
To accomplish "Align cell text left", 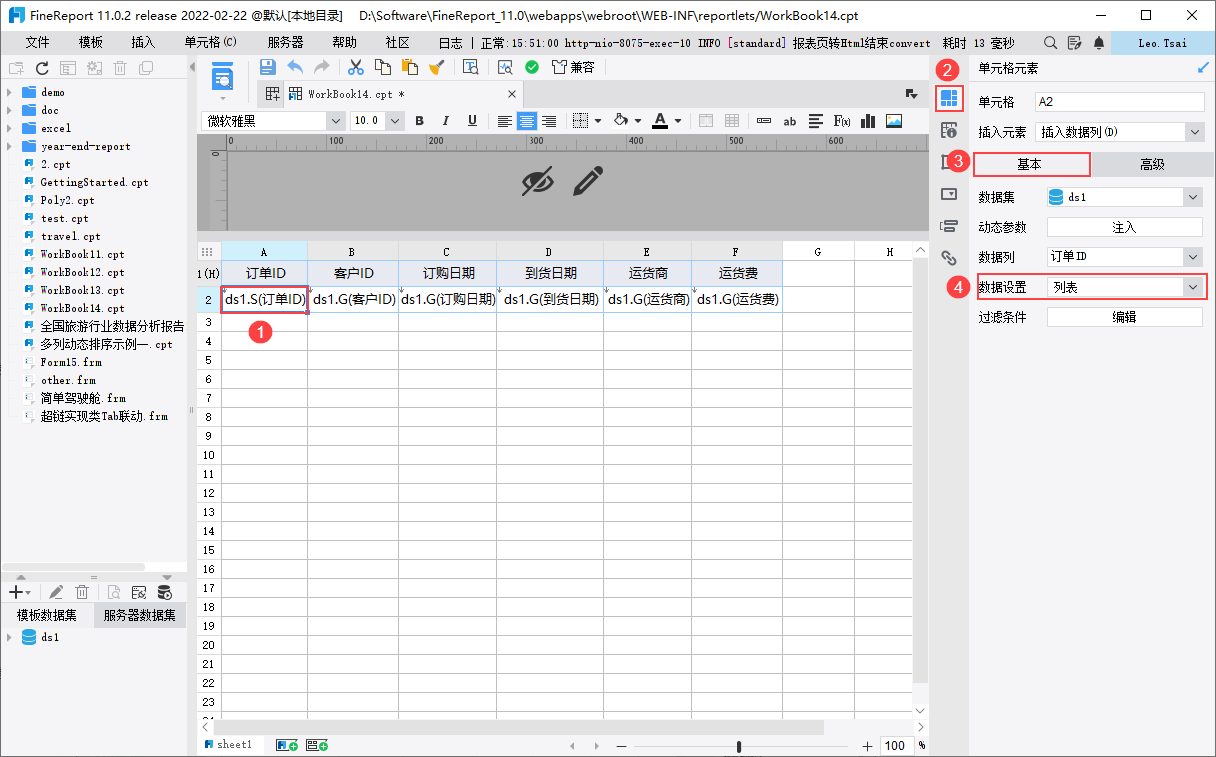I will coord(505,121).
